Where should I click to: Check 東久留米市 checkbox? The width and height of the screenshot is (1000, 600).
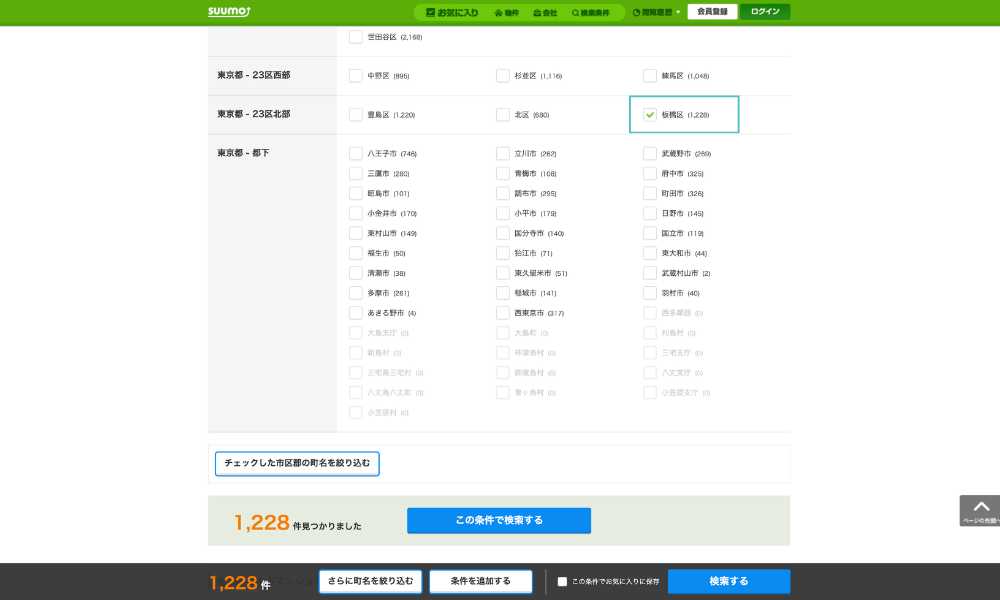pyautogui.click(x=503, y=273)
